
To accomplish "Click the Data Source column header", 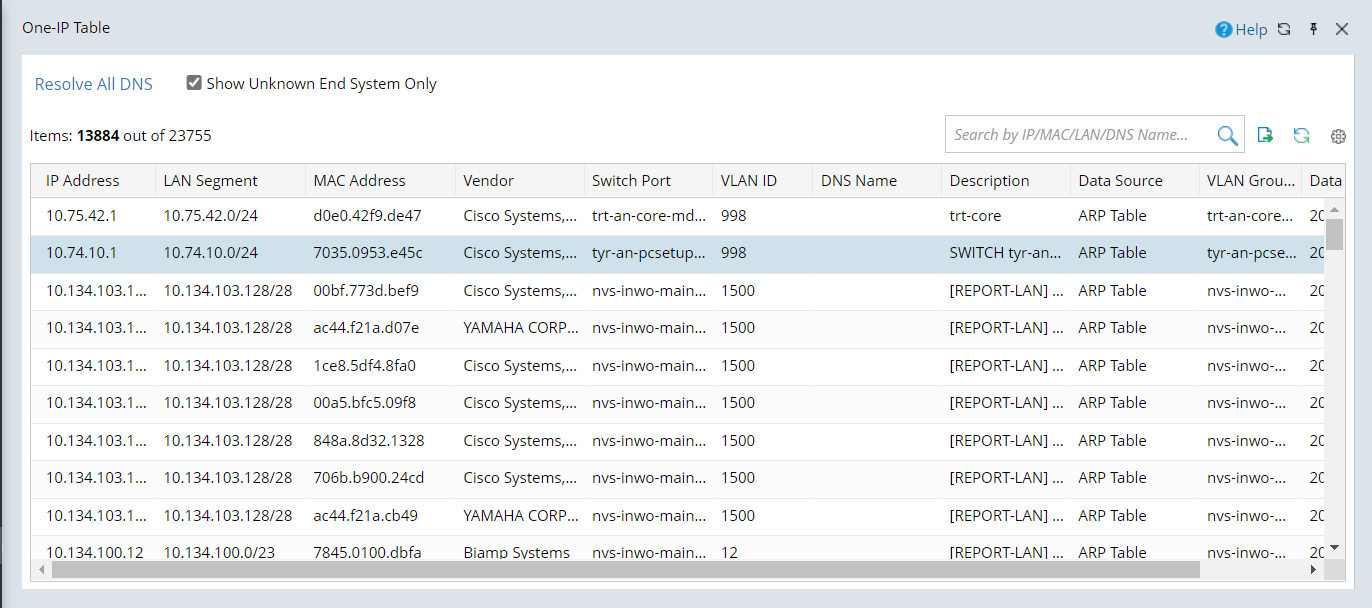I will point(1120,180).
